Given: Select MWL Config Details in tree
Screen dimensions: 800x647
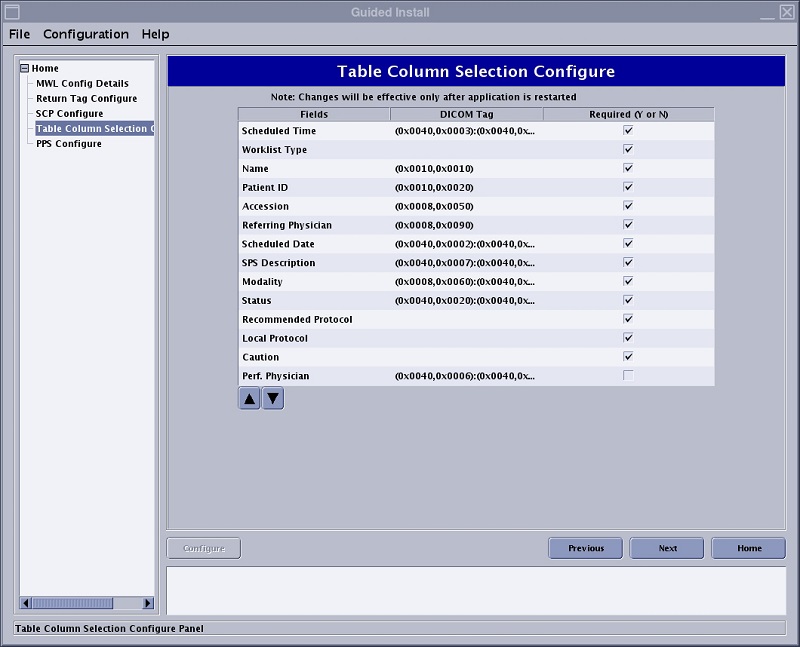Looking at the screenshot, I should [x=82, y=84].
